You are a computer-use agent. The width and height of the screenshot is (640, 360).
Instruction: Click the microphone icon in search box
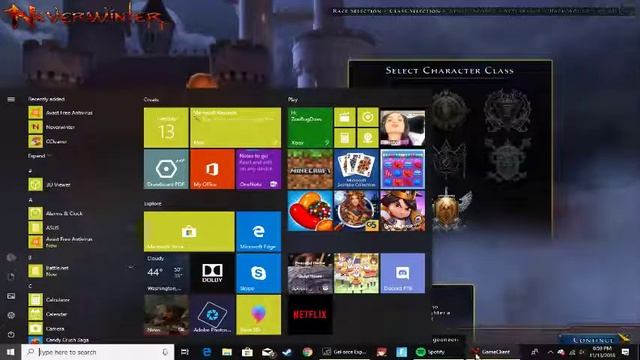pyautogui.click(x=165, y=352)
